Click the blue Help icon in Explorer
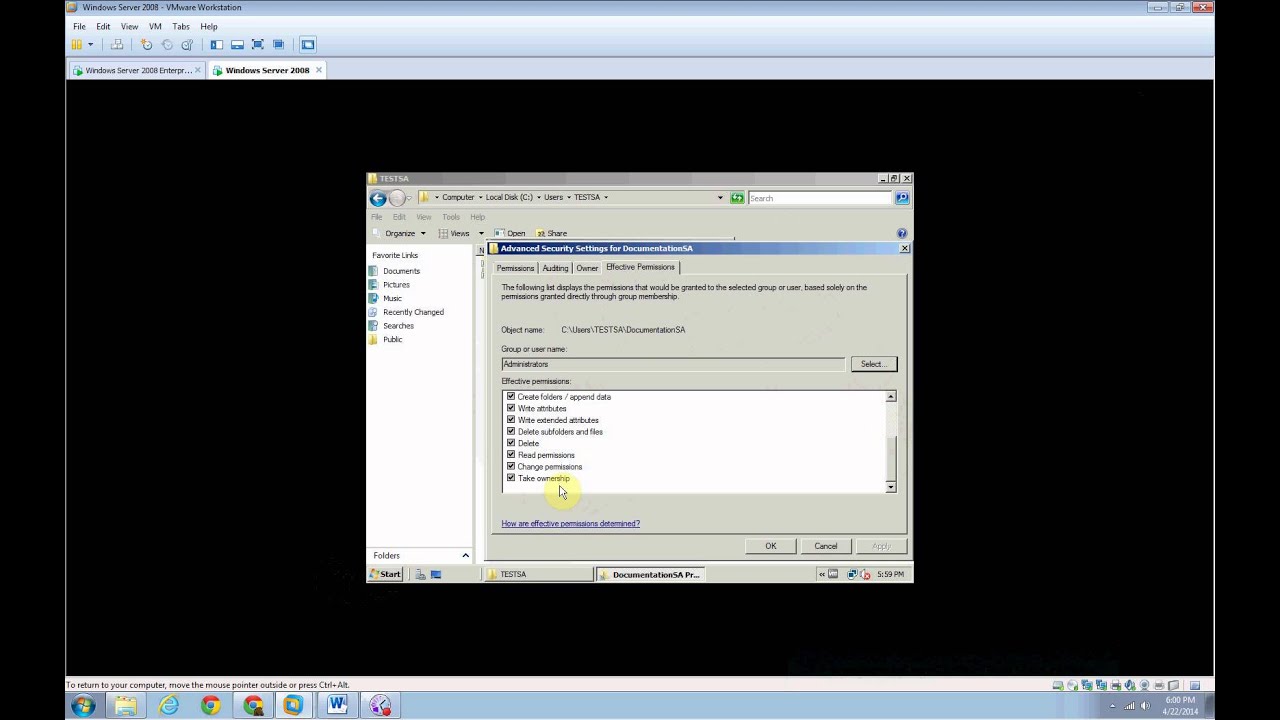The image size is (1280, 720). click(902, 233)
